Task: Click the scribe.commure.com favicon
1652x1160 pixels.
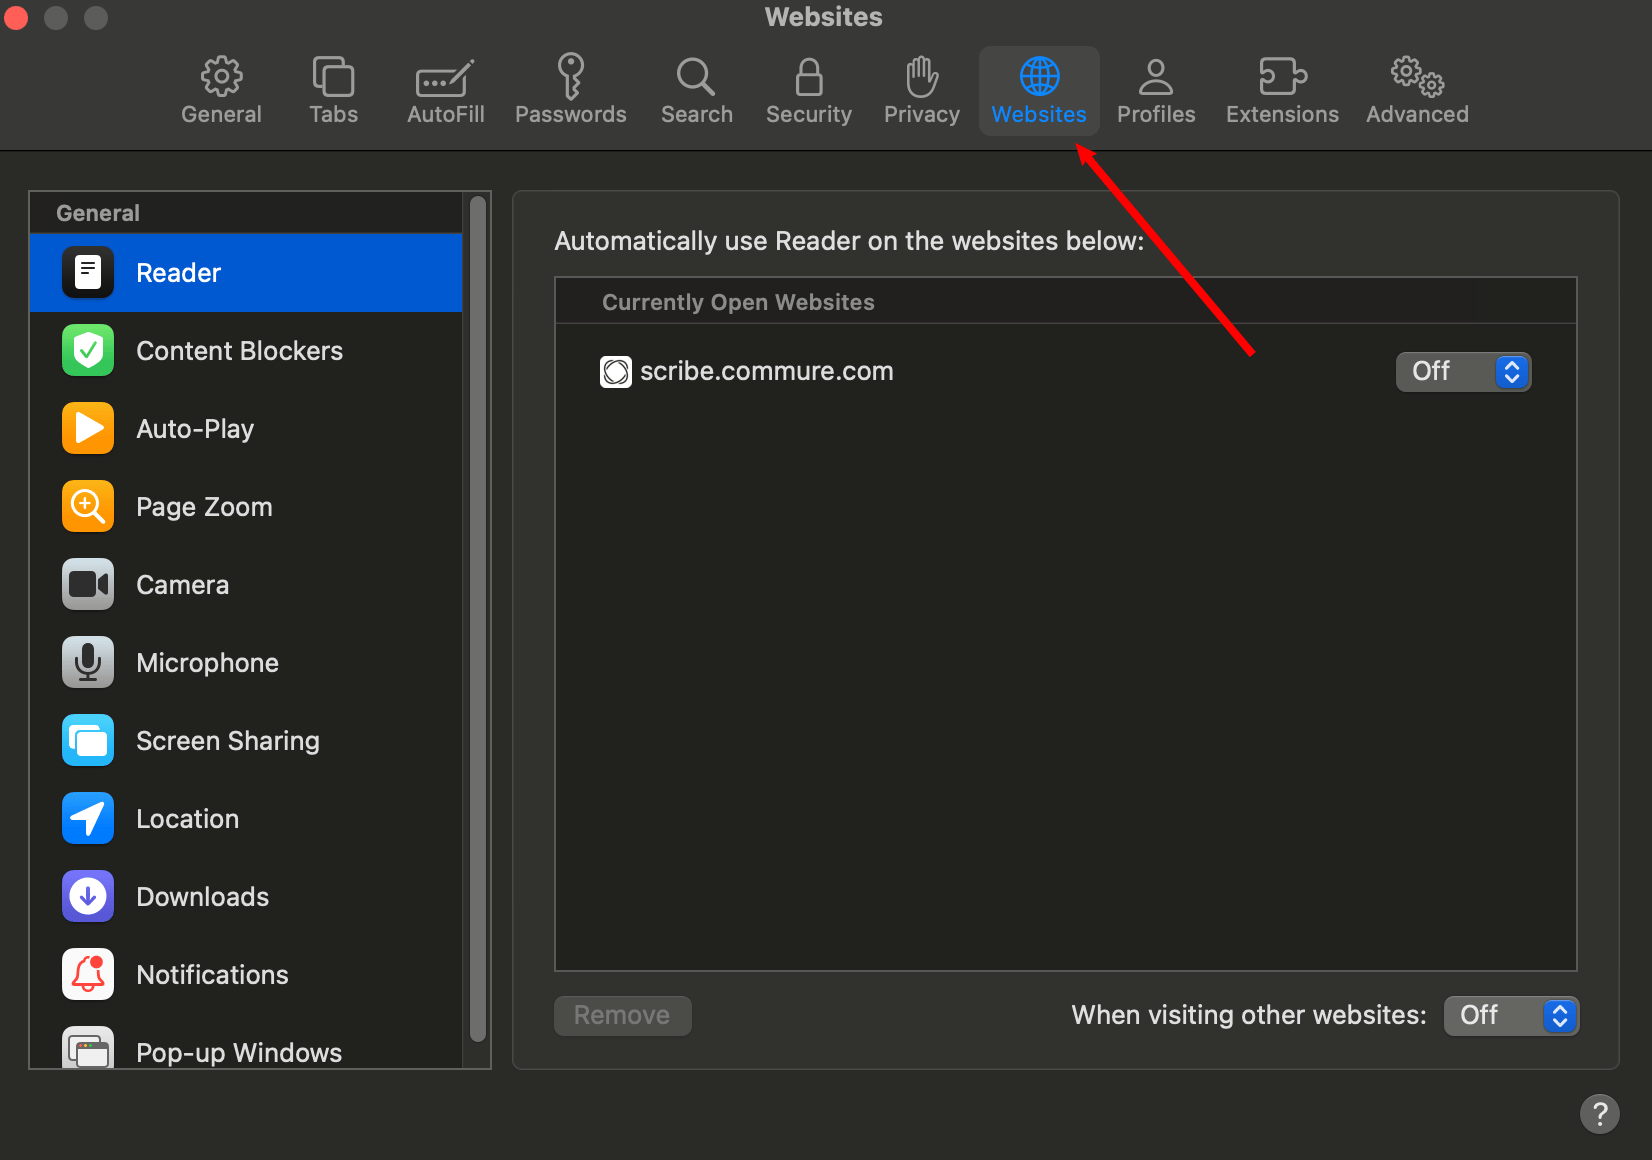Action: point(616,372)
